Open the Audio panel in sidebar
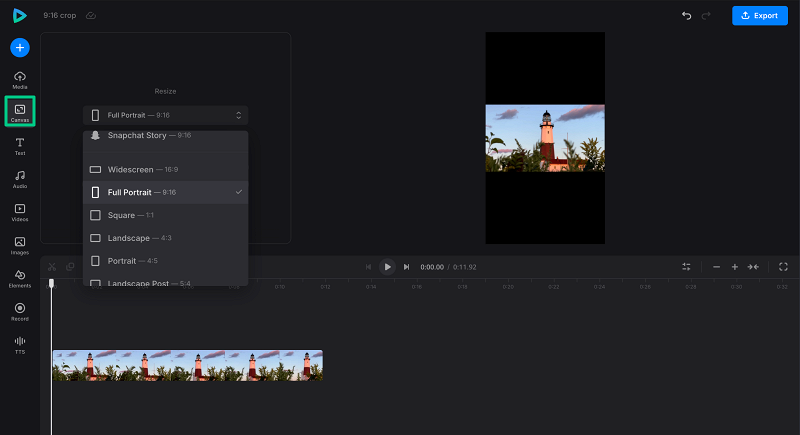 [20, 180]
